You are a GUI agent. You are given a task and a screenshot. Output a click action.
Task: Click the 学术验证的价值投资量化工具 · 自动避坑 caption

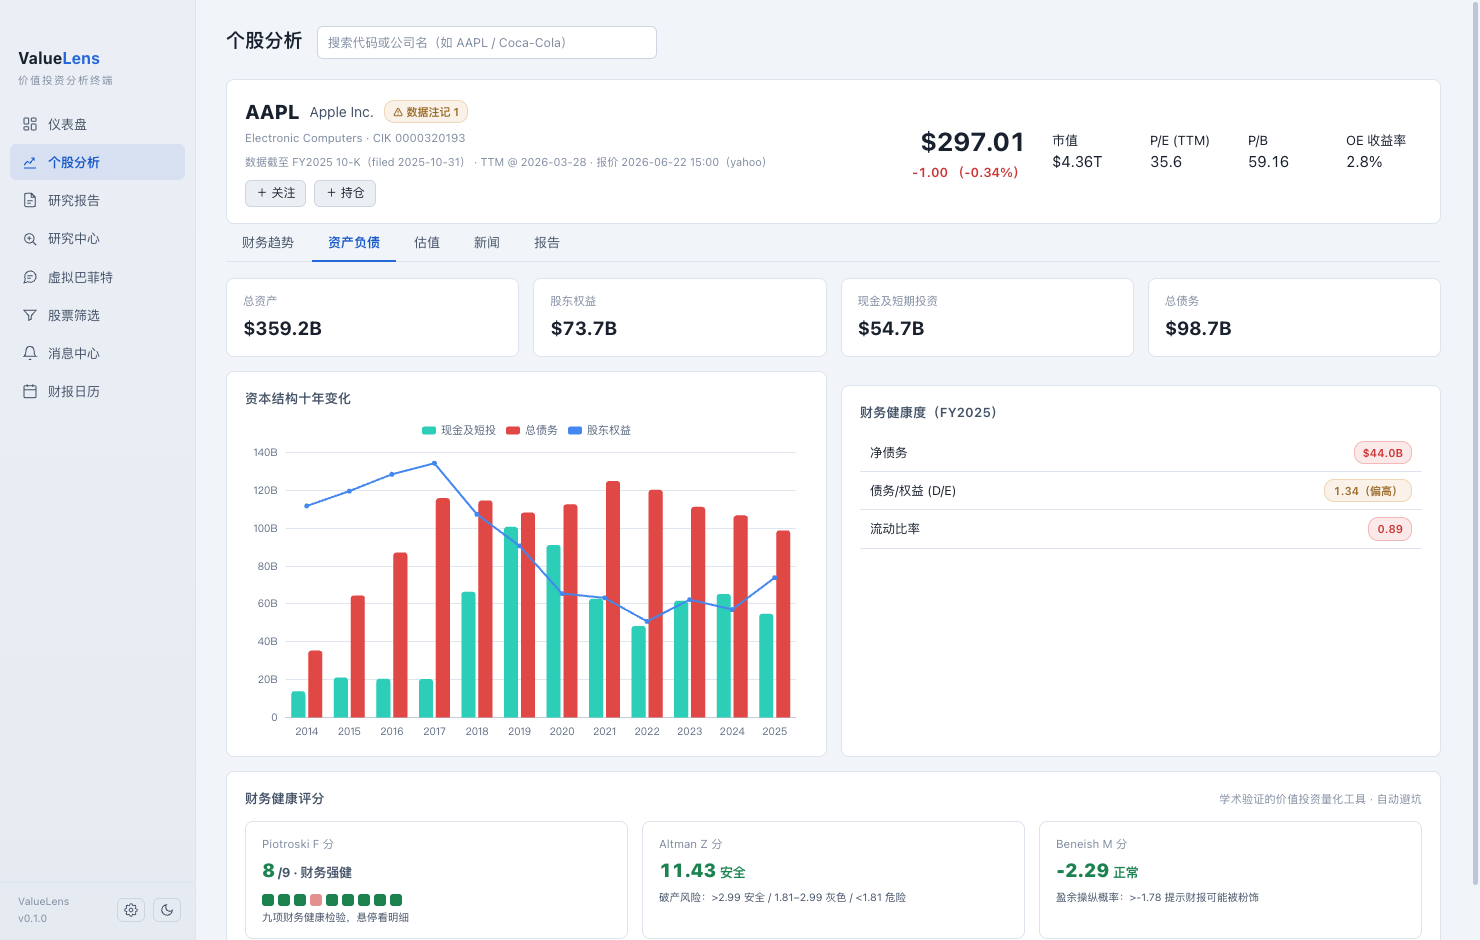coord(1320,799)
